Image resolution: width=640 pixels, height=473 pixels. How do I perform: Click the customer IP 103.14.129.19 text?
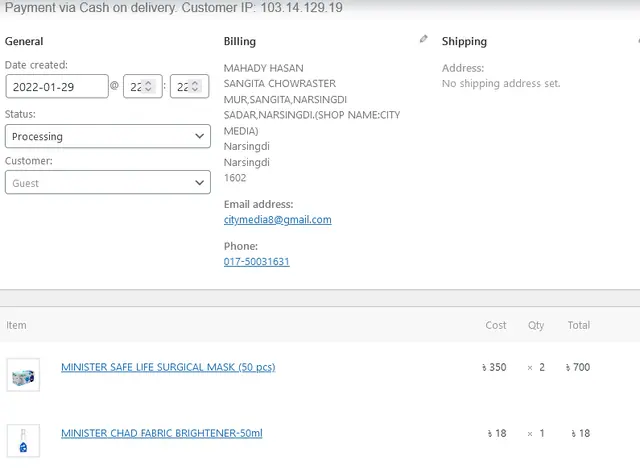click(x=302, y=8)
